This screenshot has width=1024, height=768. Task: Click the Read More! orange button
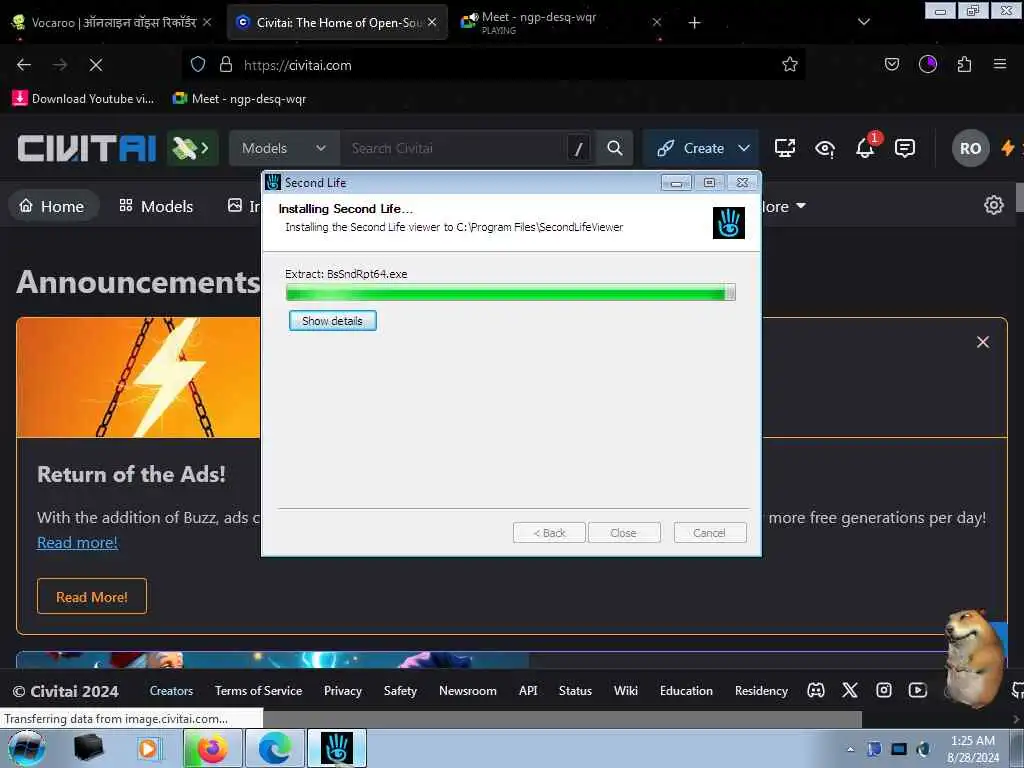pyautogui.click(x=91, y=596)
